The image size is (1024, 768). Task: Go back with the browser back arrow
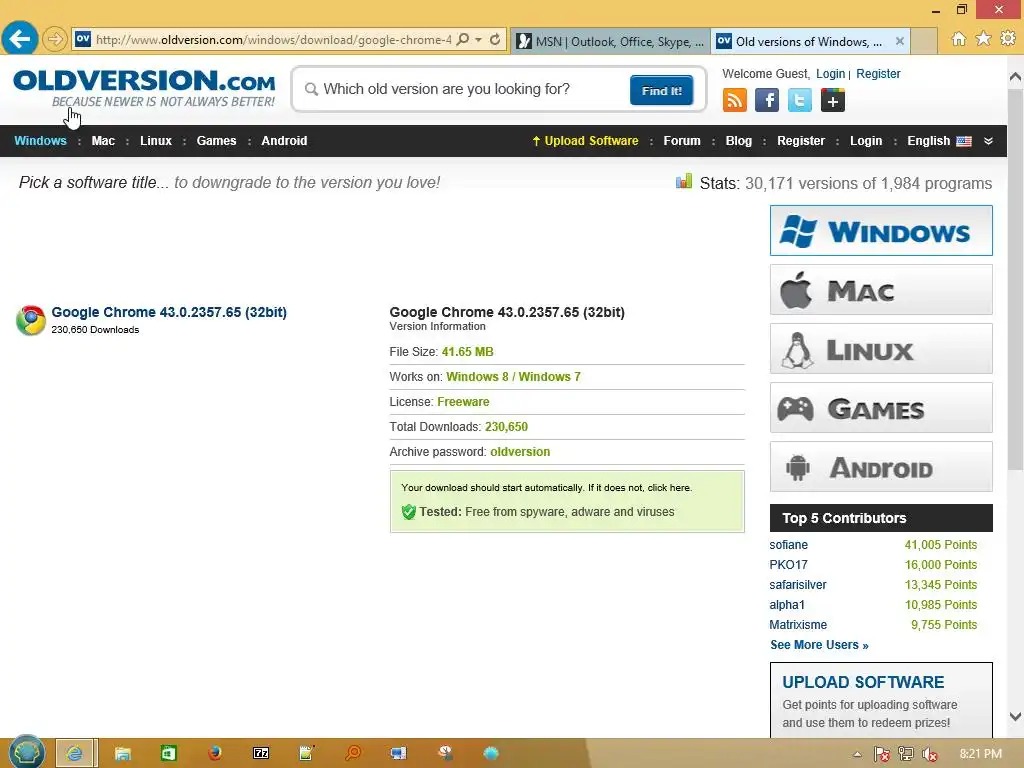point(20,39)
